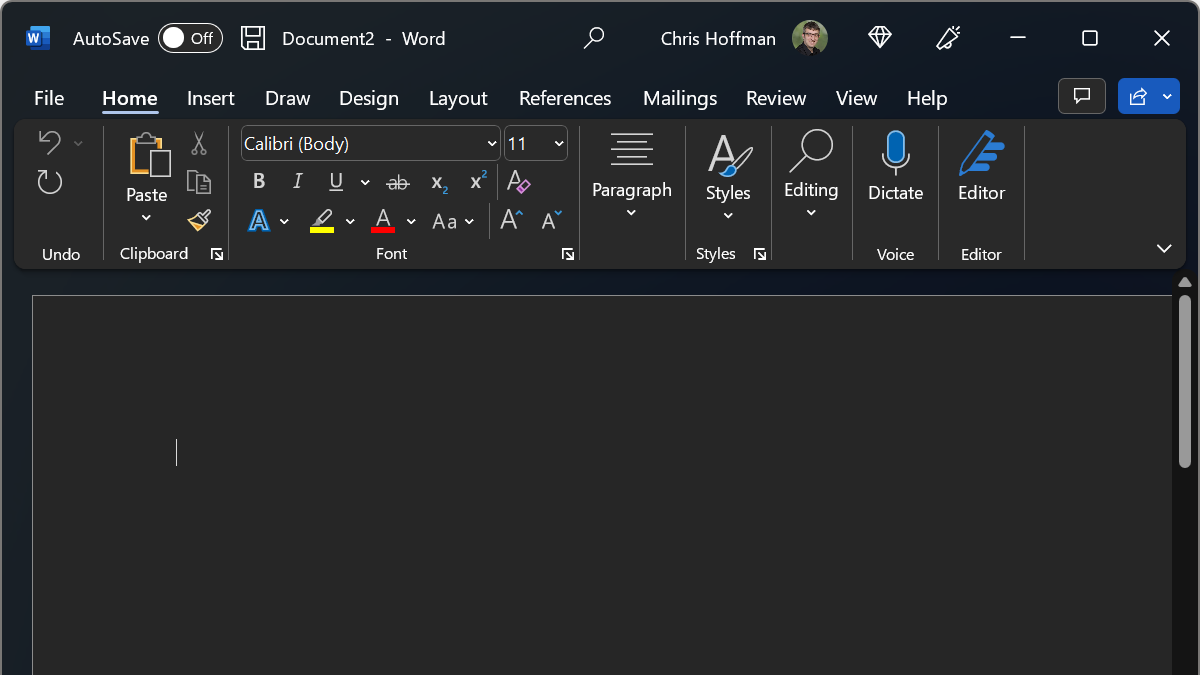Toggle underline formatting
This screenshot has width=1200, height=675.
[336, 181]
